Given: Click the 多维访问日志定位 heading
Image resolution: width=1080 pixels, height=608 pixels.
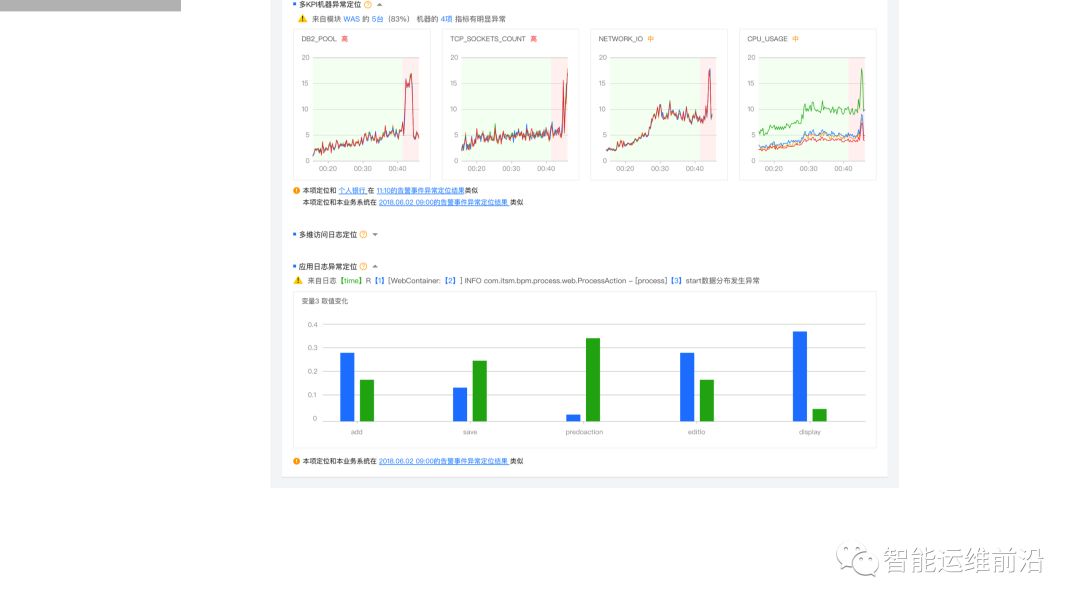Looking at the screenshot, I should (328, 235).
